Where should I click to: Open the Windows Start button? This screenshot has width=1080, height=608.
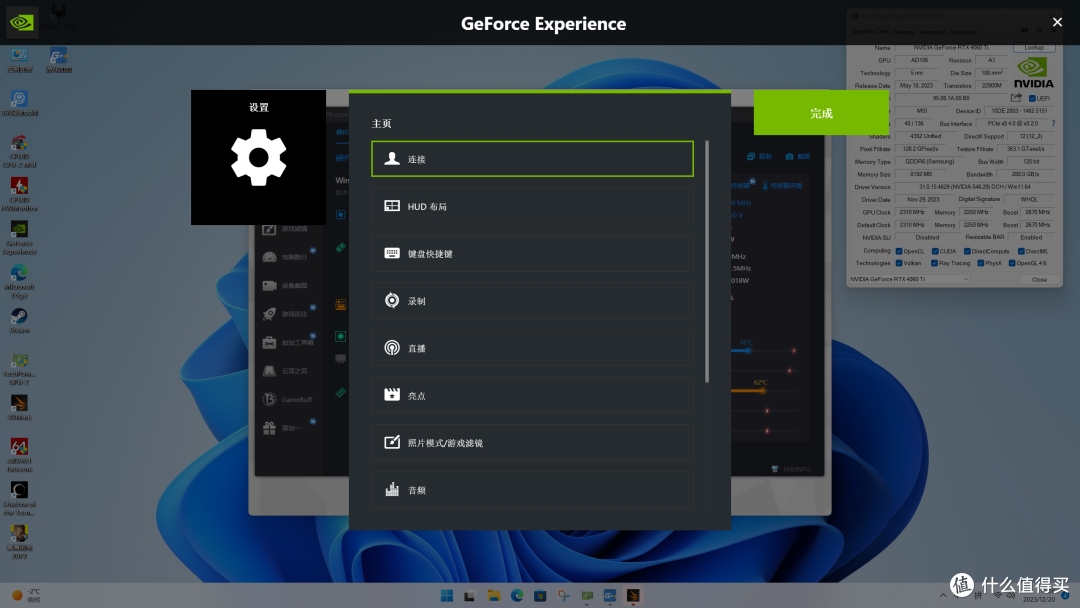pyautogui.click(x=447, y=596)
